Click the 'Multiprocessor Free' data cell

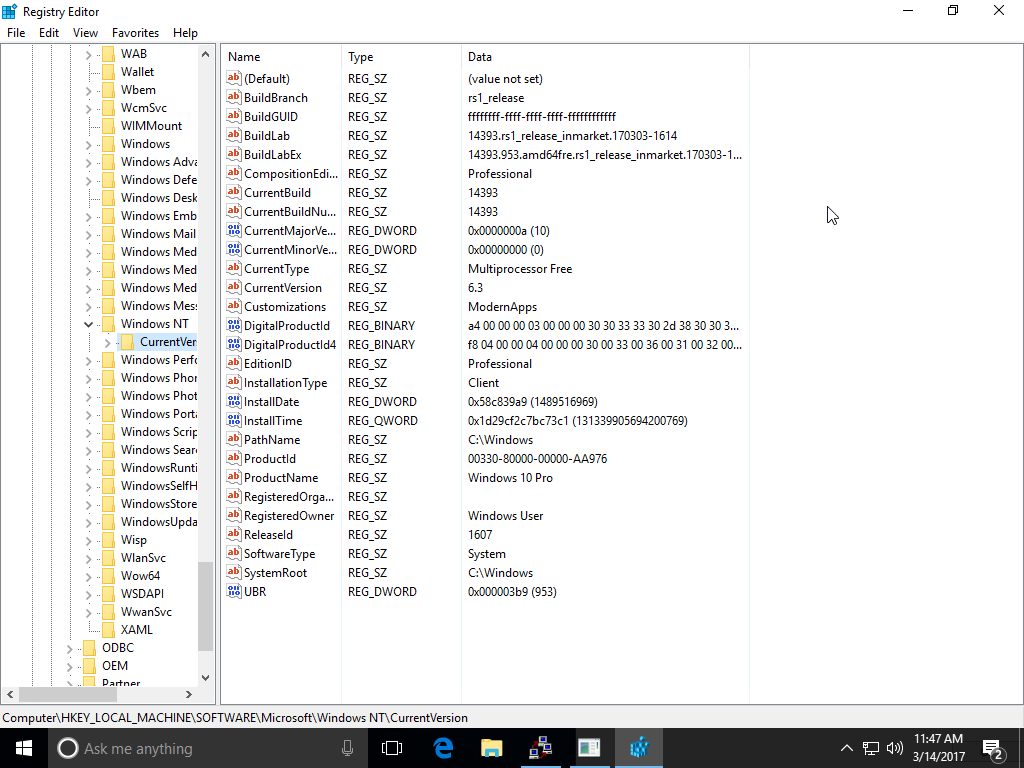[520, 268]
